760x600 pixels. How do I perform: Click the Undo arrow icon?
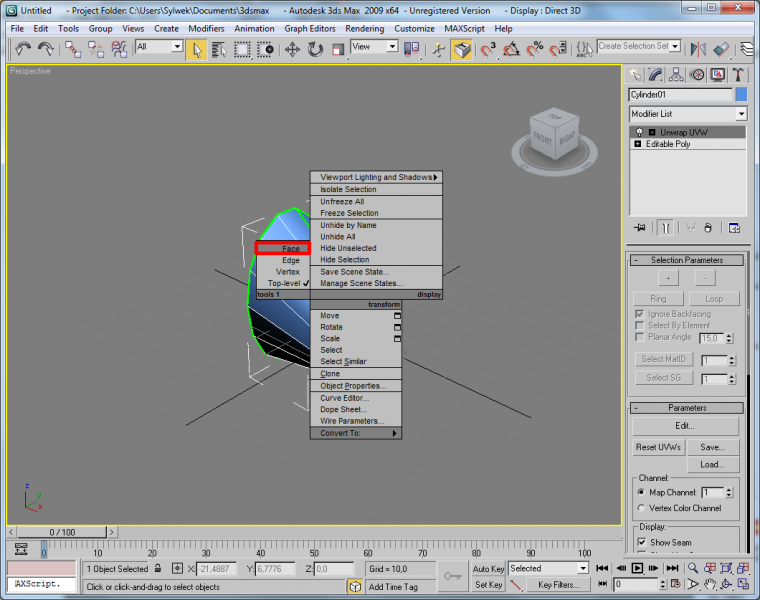[22, 48]
